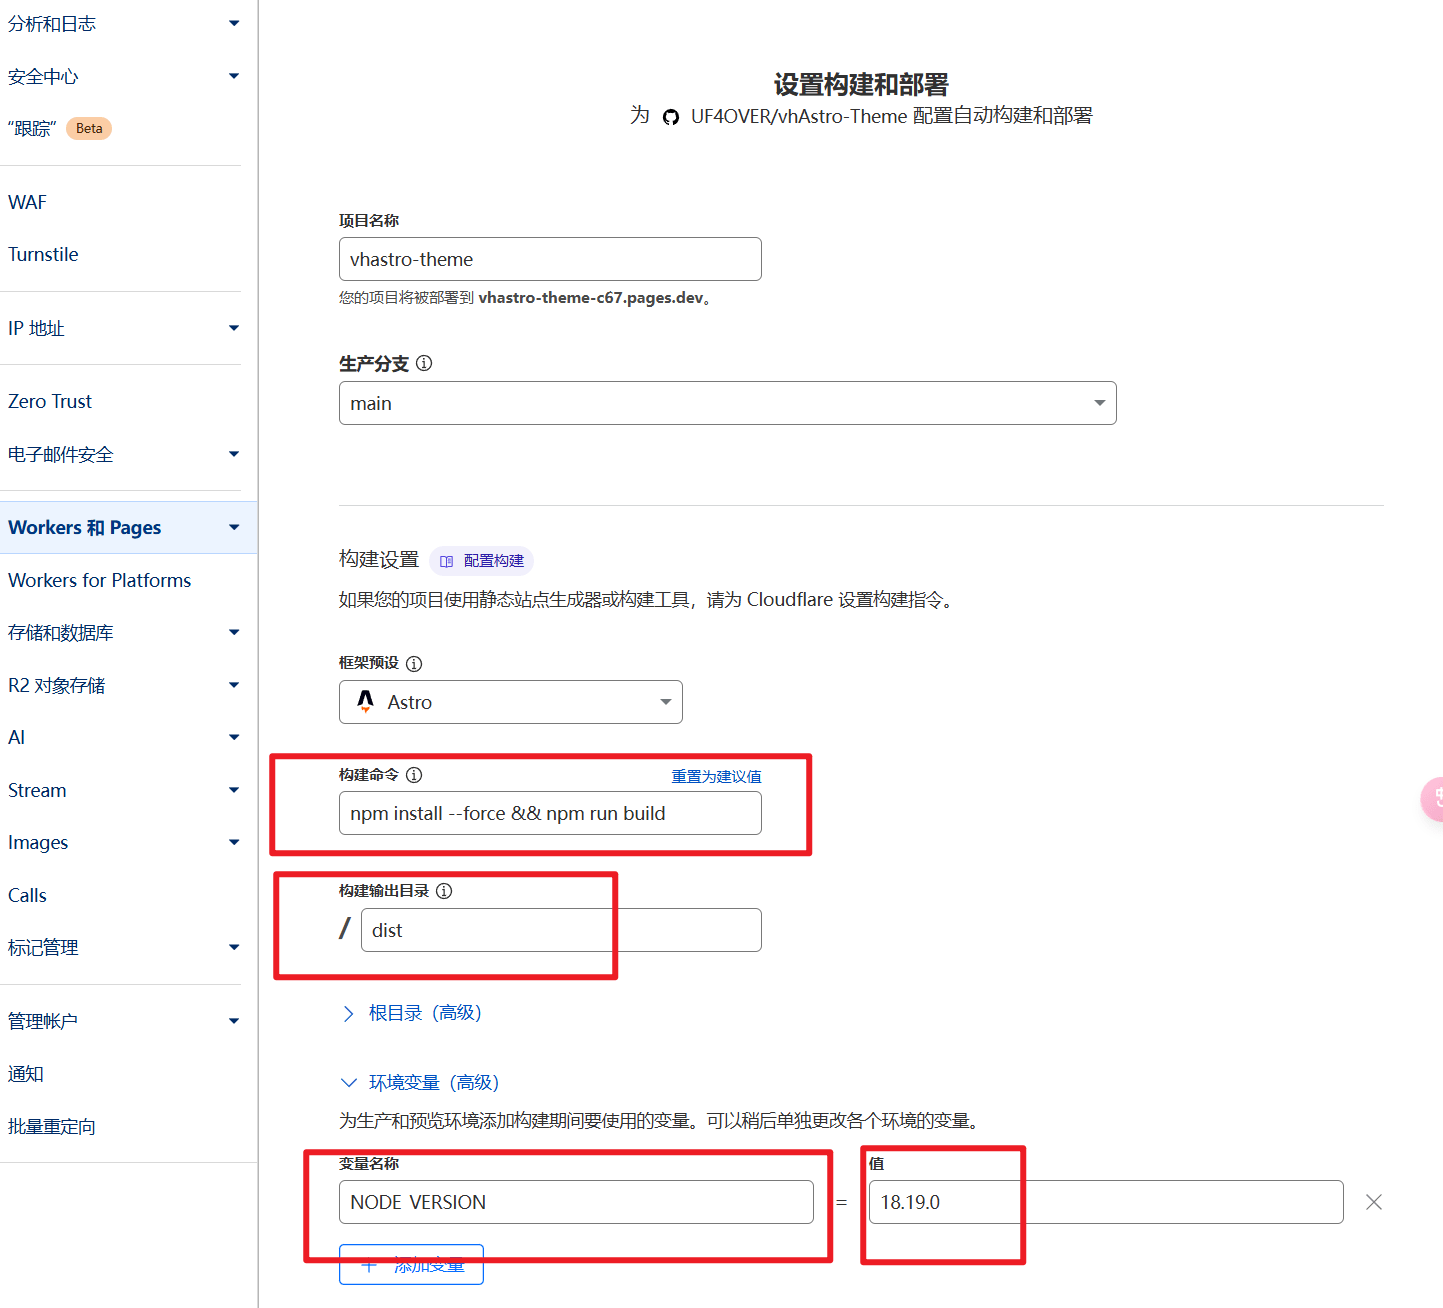Viewport: 1443px width, 1308px height.
Task: Open the Astro framework preset dropdown
Action: [x=510, y=702]
